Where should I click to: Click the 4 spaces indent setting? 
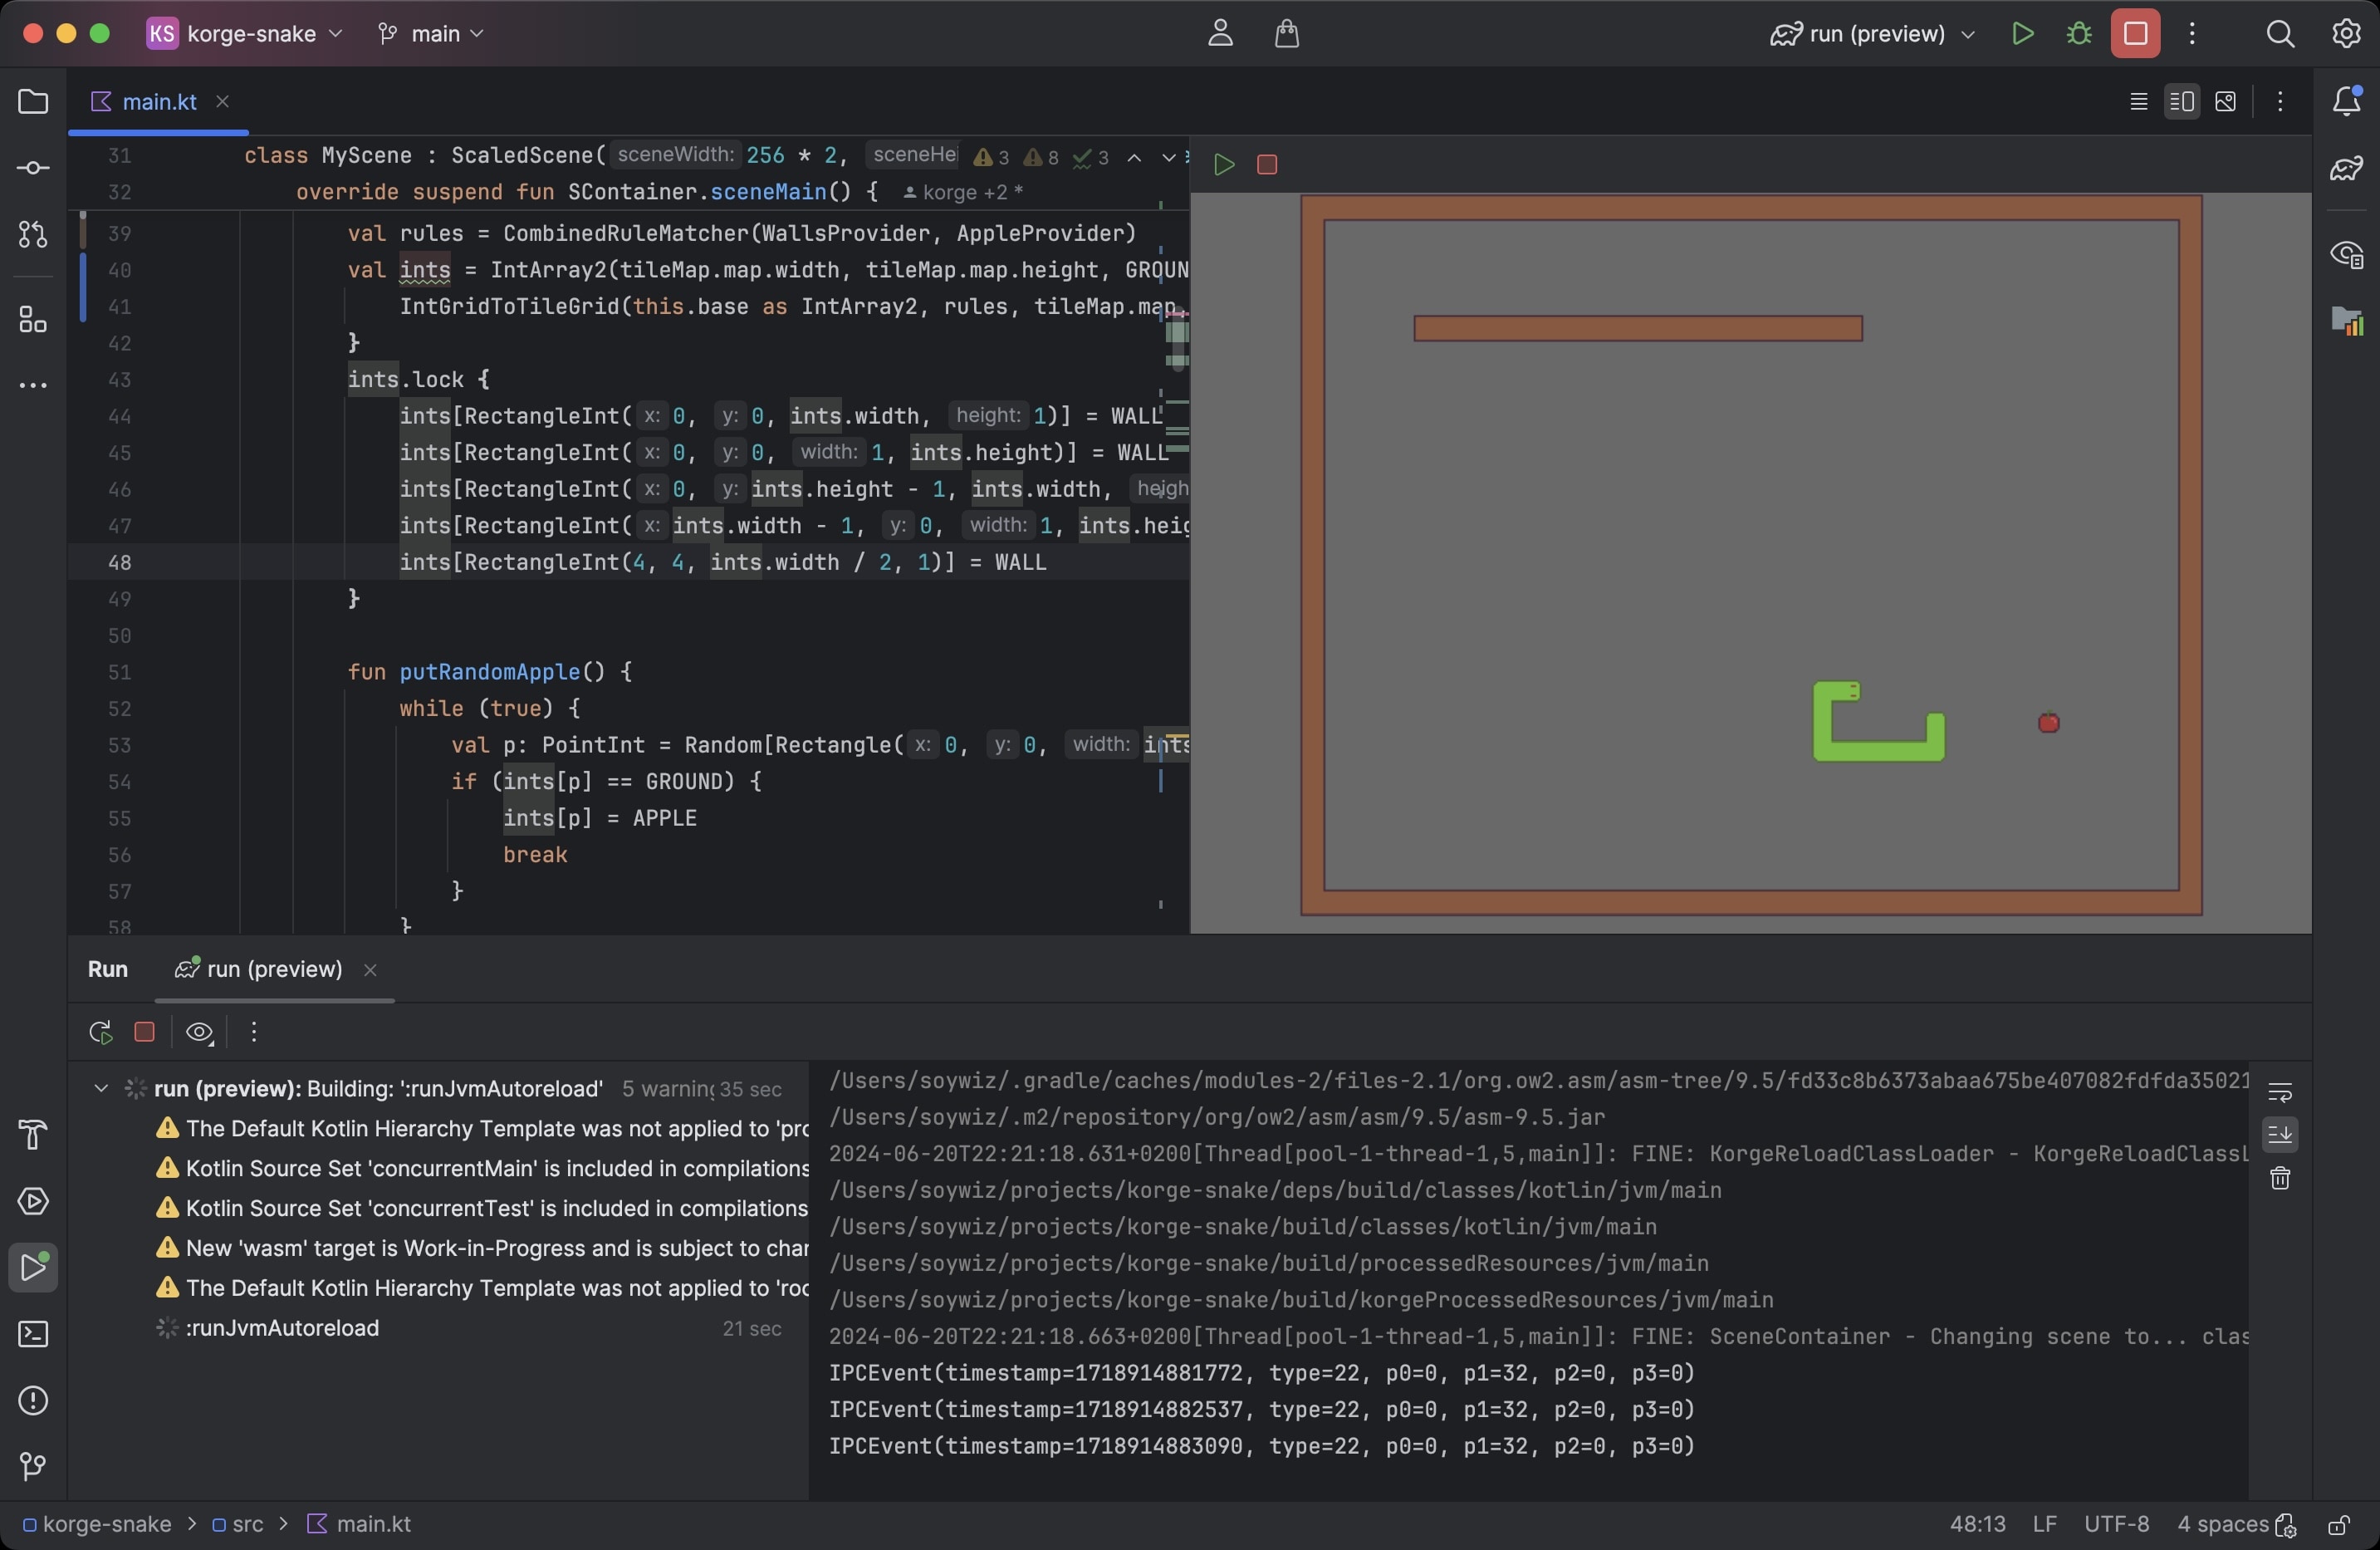[x=2222, y=1523]
